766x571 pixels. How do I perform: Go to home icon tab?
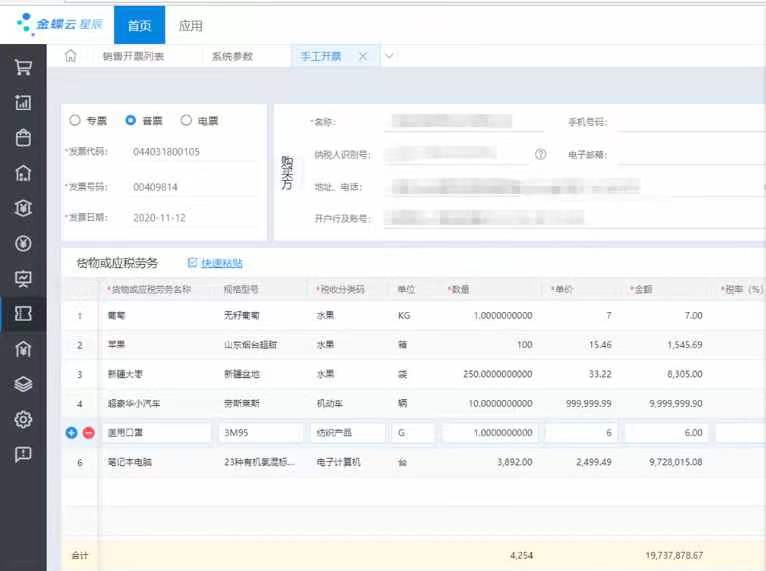click(x=70, y=57)
